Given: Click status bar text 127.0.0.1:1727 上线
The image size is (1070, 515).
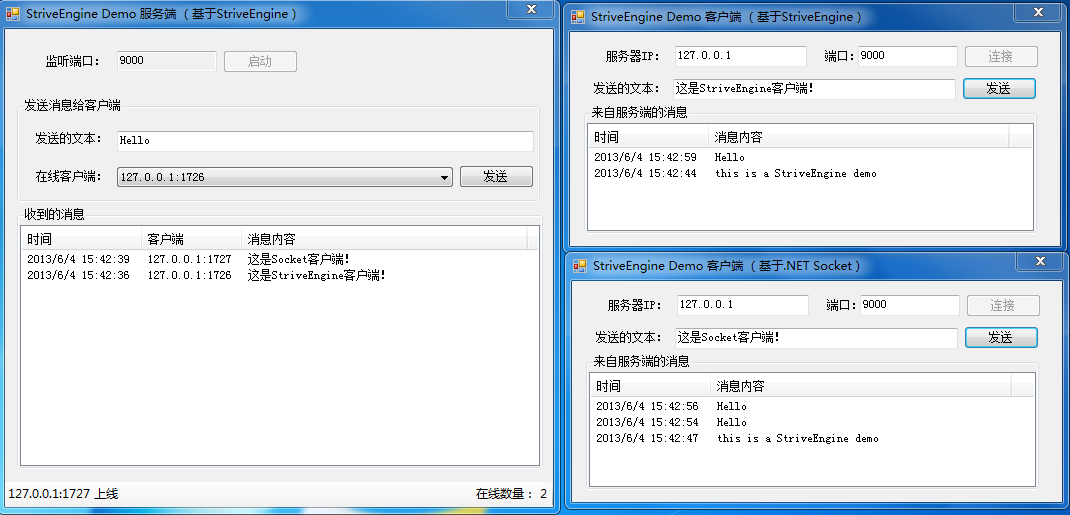Looking at the screenshot, I should 63,494.
